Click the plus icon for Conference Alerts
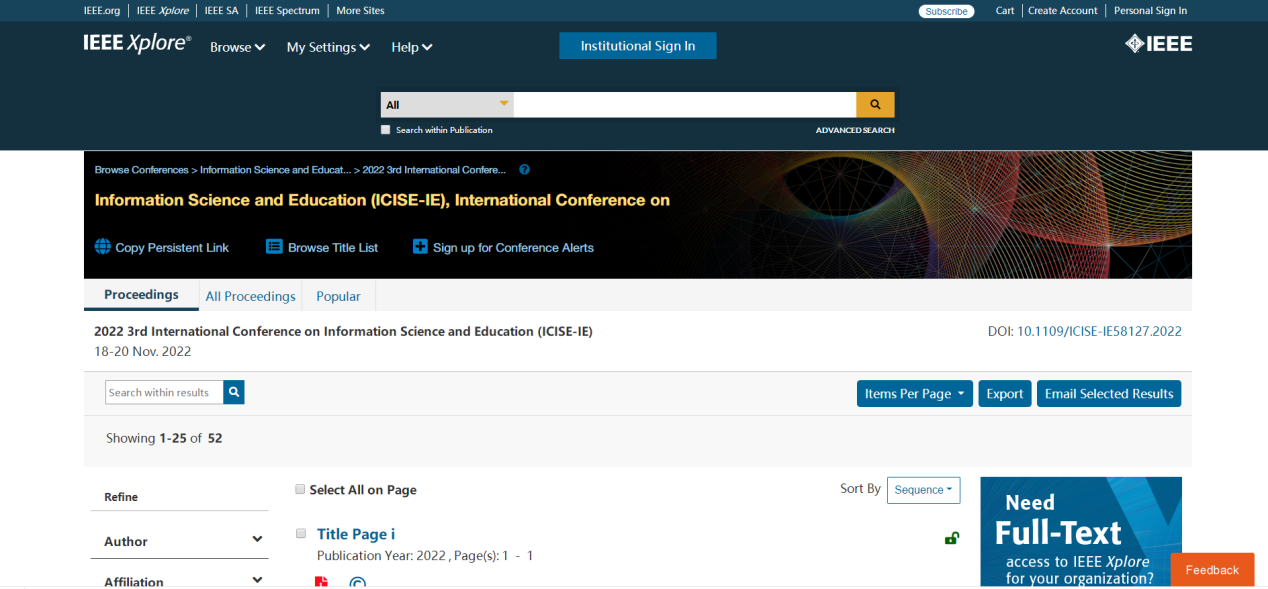Screen dimensions: 1268x589 pyautogui.click(x=420, y=247)
